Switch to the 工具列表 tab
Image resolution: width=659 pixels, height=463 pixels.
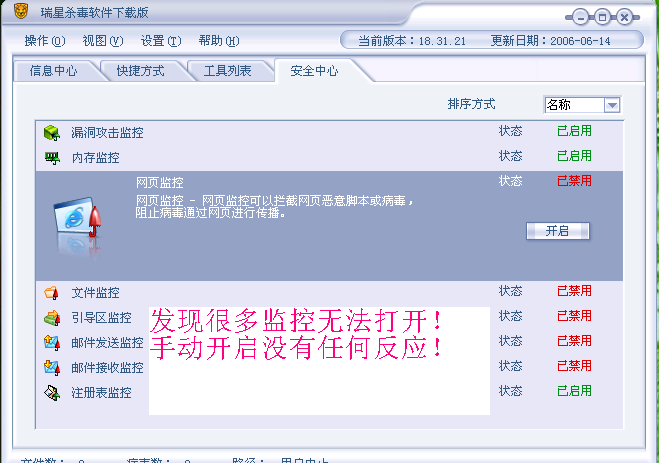[x=227, y=71]
